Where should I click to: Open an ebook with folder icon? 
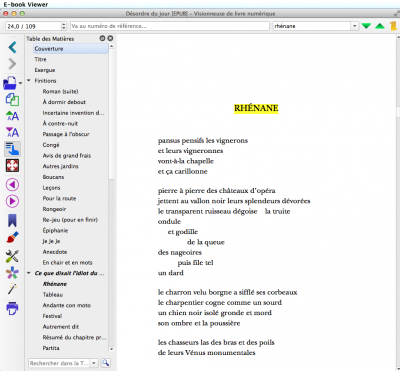pos(10,83)
